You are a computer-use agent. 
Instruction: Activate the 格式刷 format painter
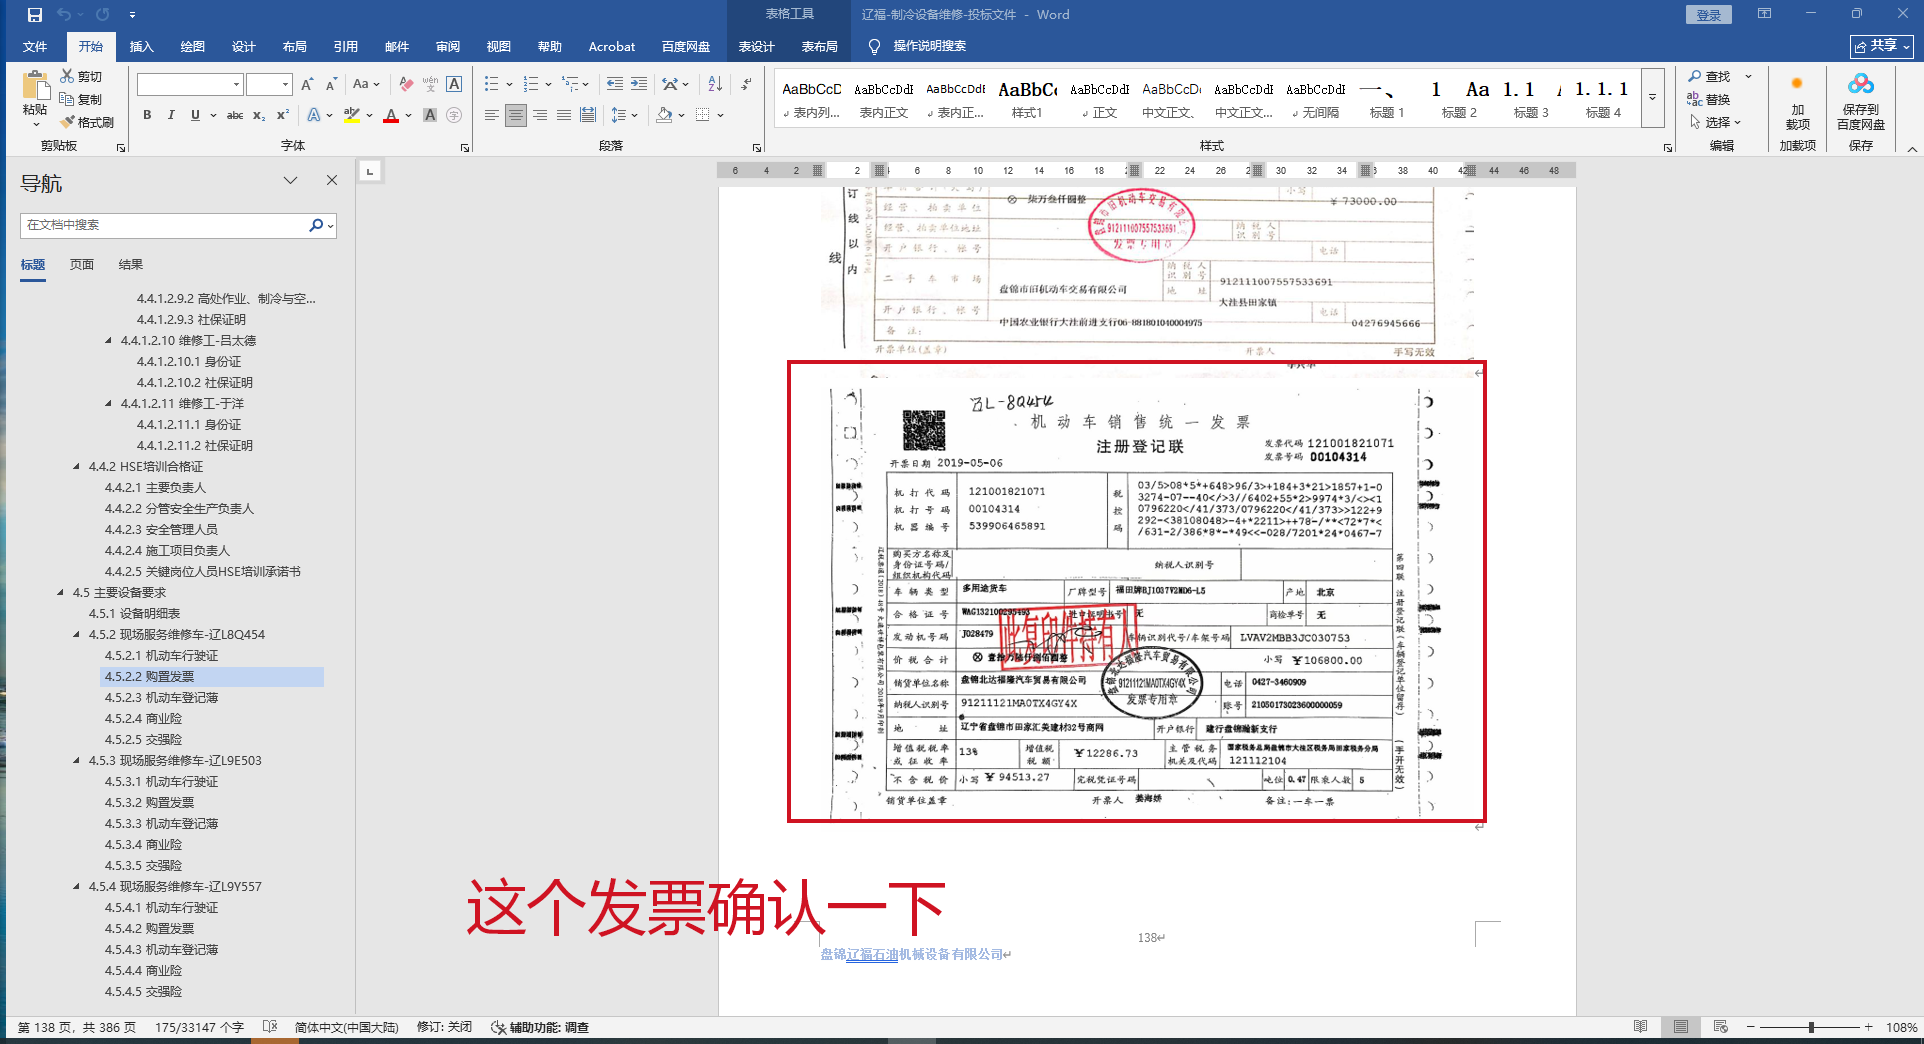point(87,122)
